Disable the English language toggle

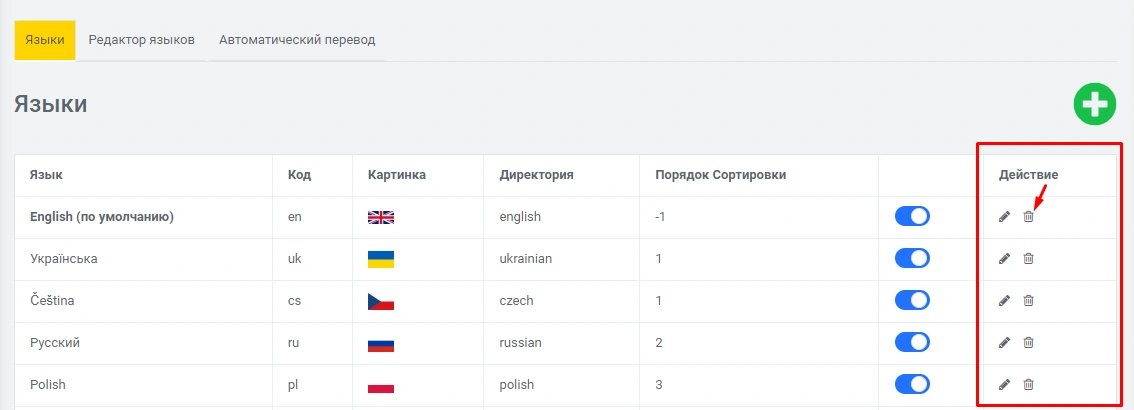click(x=912, y=217)
